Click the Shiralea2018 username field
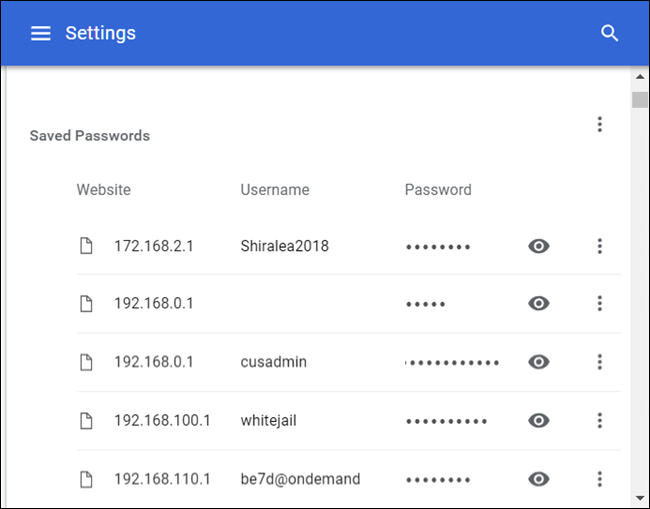 [x=284, y=246]
